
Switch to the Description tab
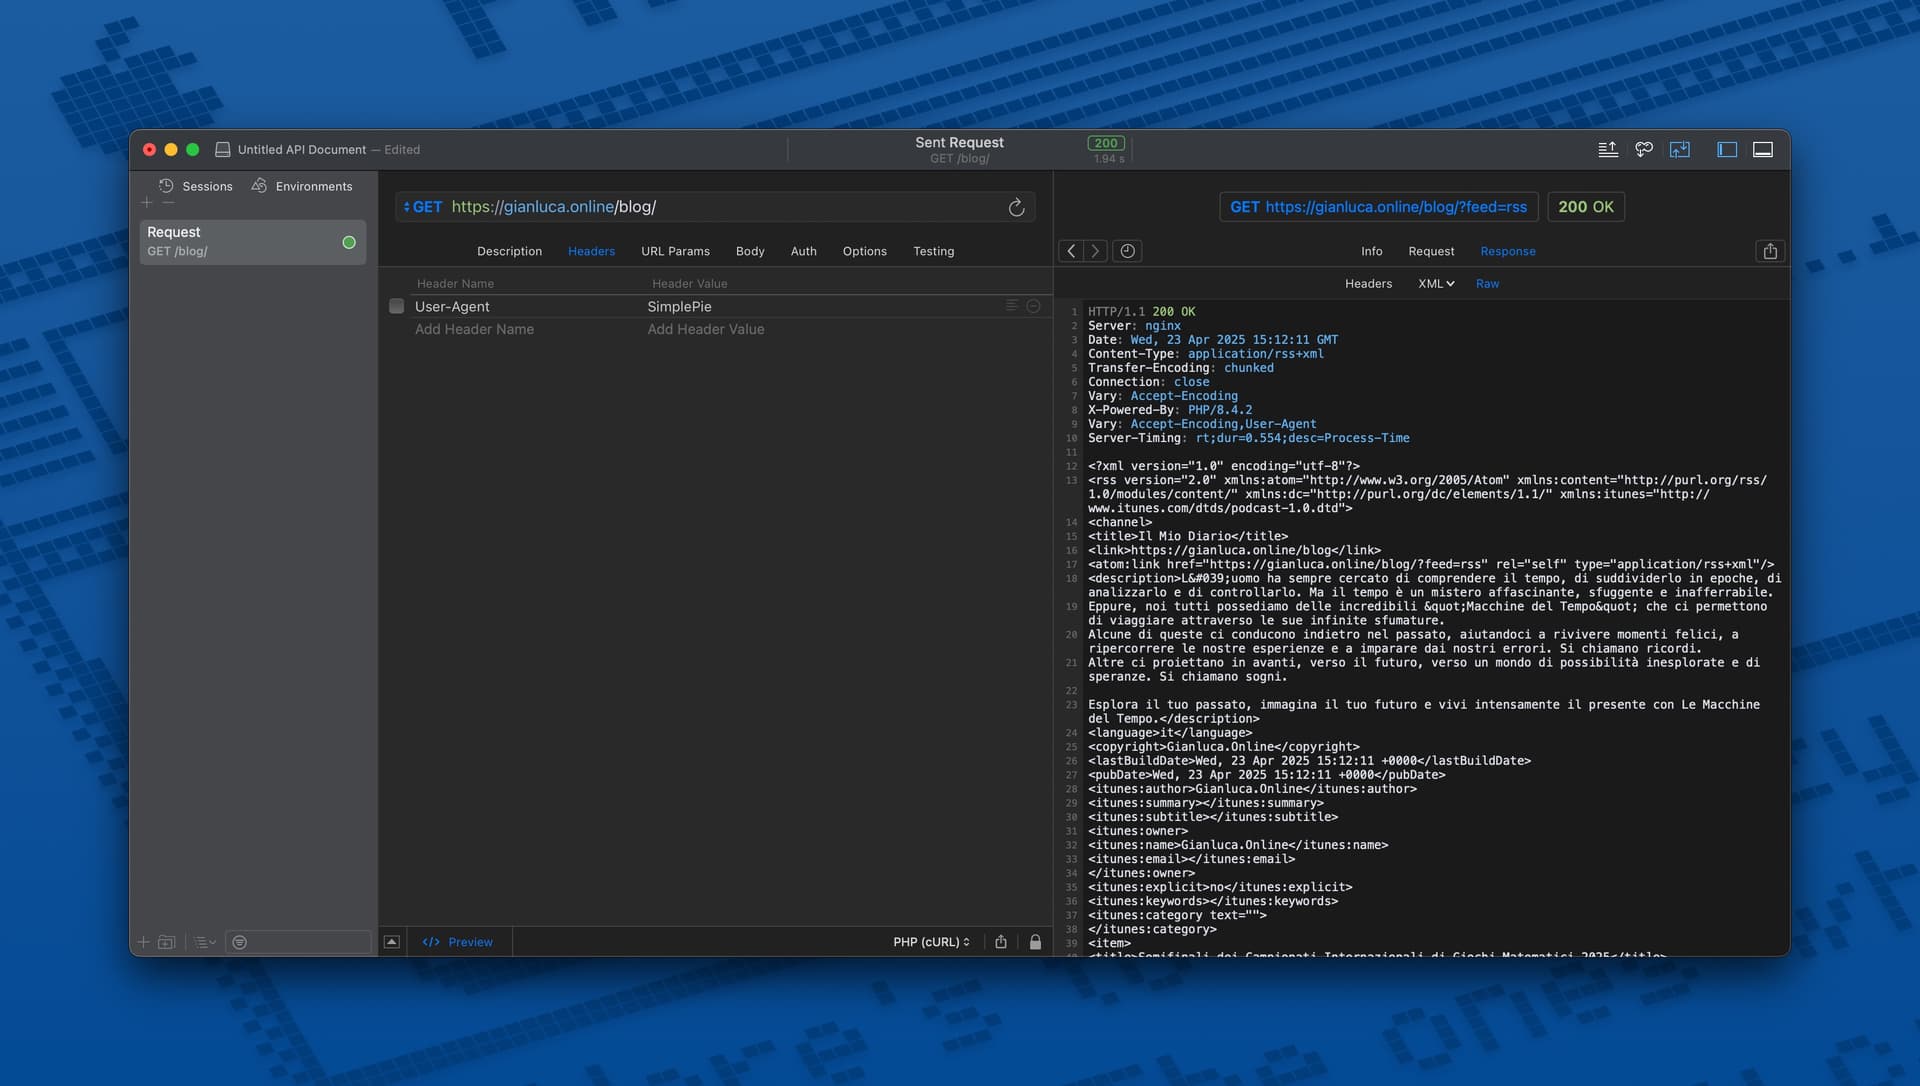(509, 251)
